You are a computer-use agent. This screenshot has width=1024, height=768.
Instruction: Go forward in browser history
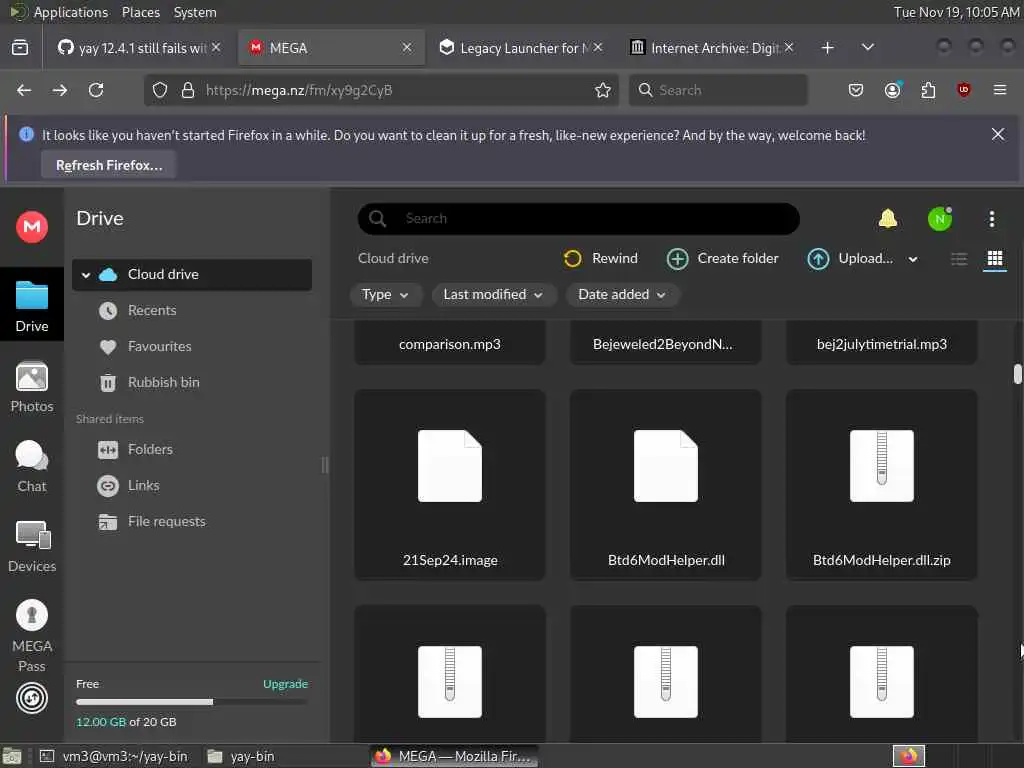(x=60, y=90)
